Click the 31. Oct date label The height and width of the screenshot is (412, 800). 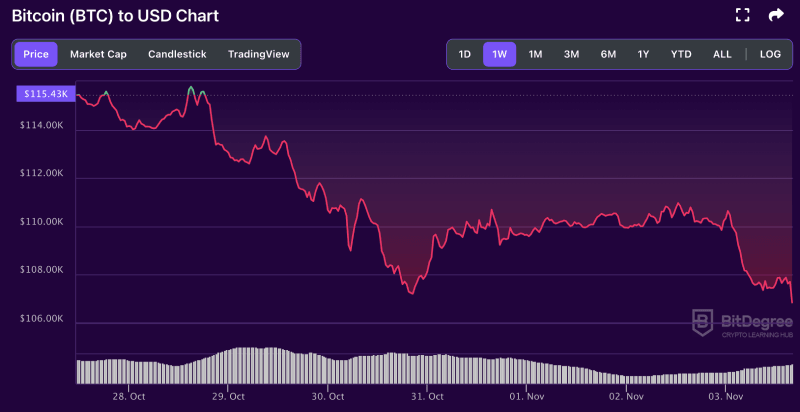[427, 396]
